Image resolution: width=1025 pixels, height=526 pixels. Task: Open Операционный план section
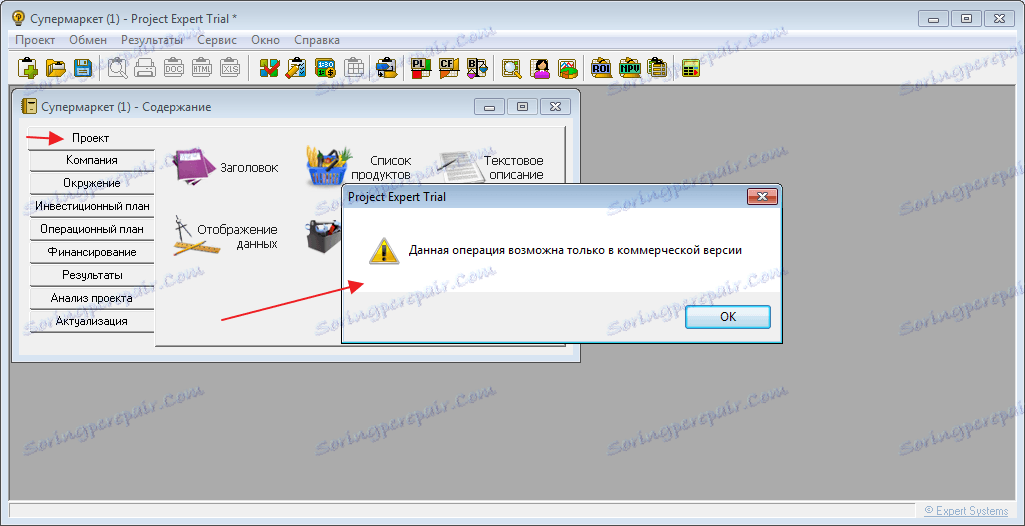92,229
